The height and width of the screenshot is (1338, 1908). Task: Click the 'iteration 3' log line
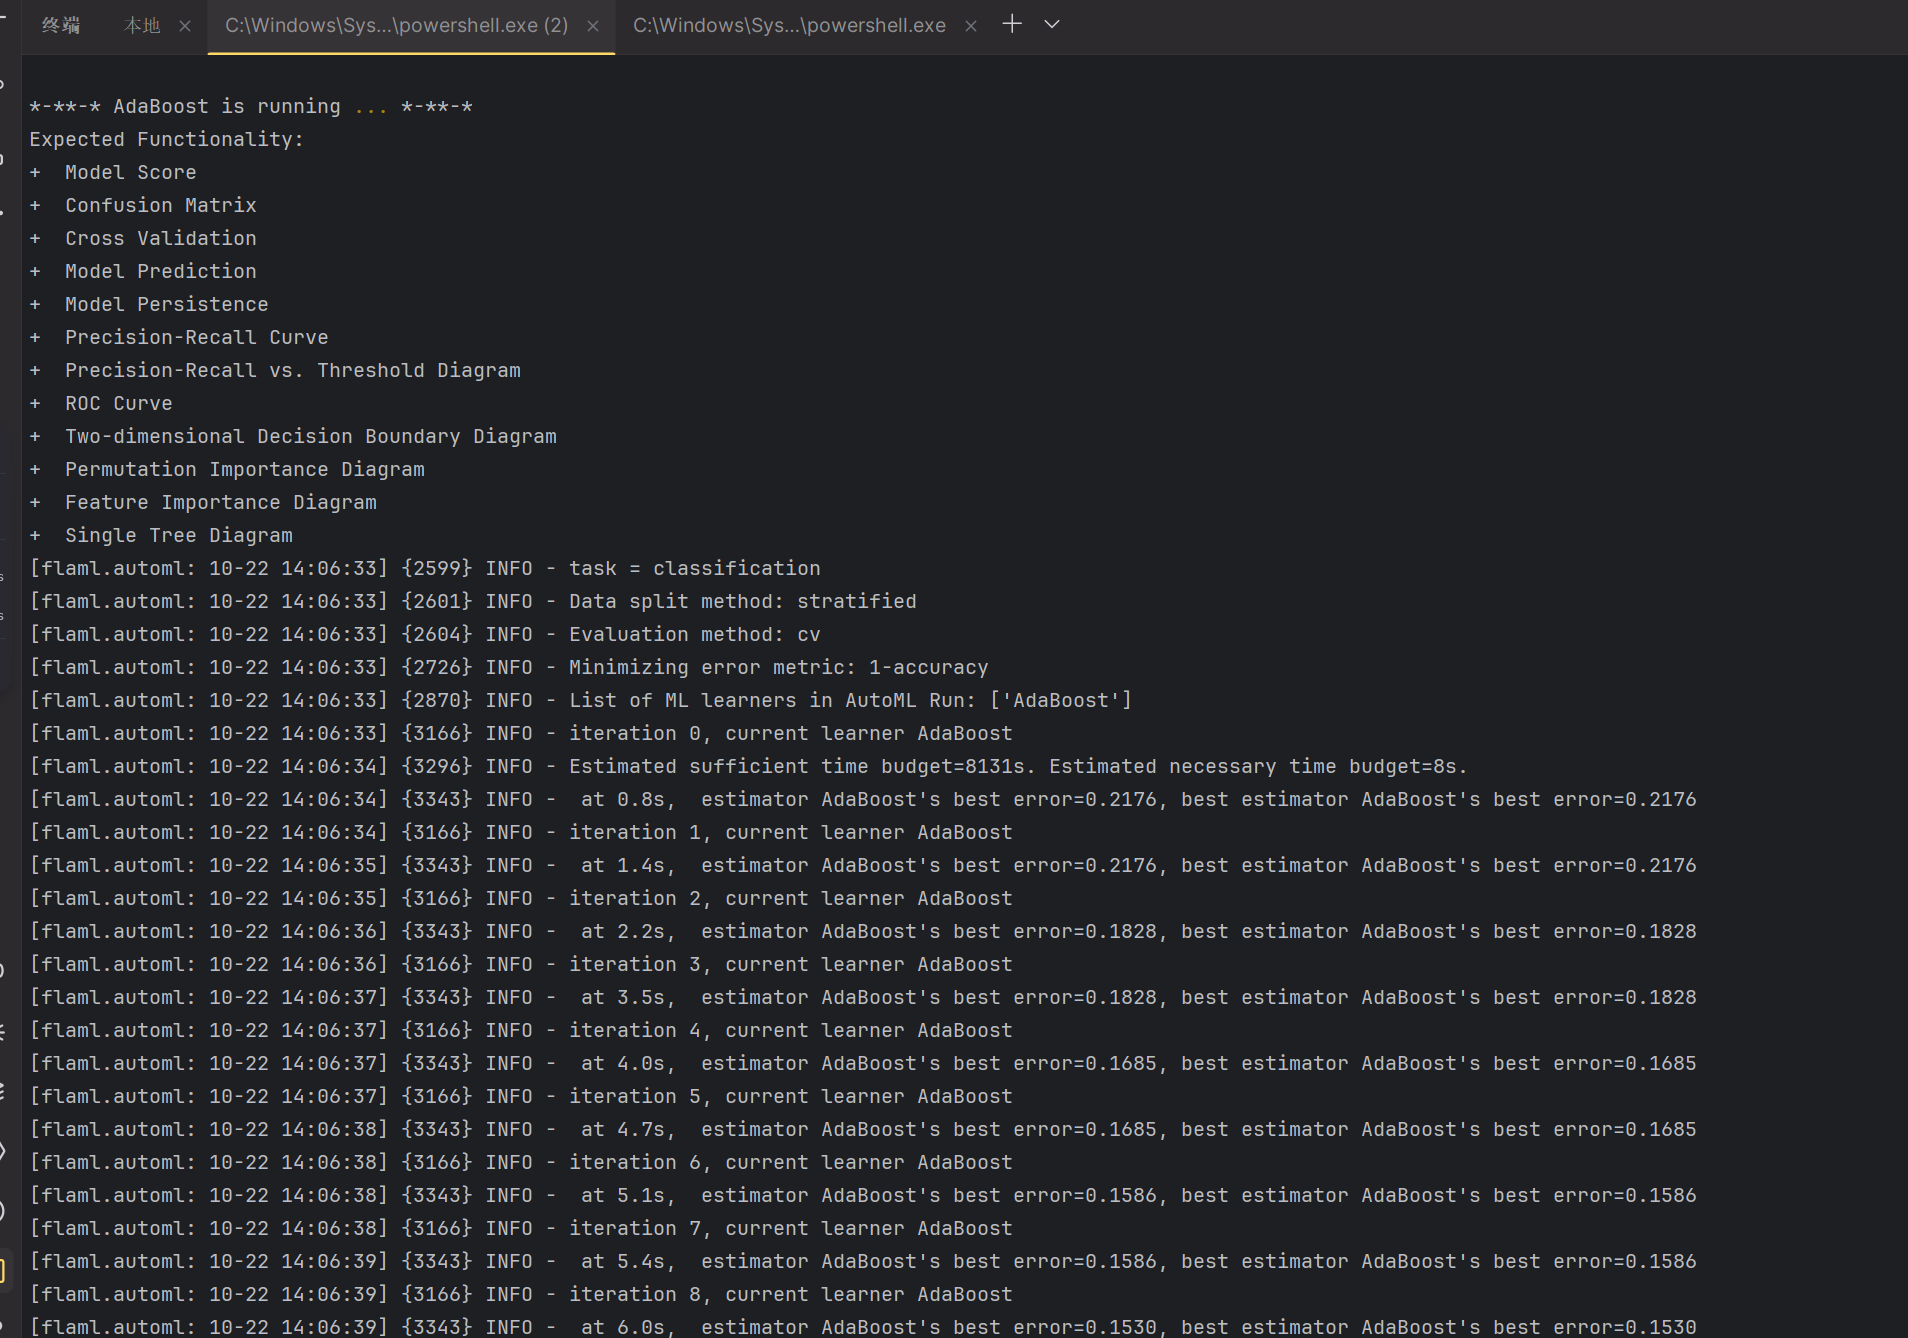point(521,964)
